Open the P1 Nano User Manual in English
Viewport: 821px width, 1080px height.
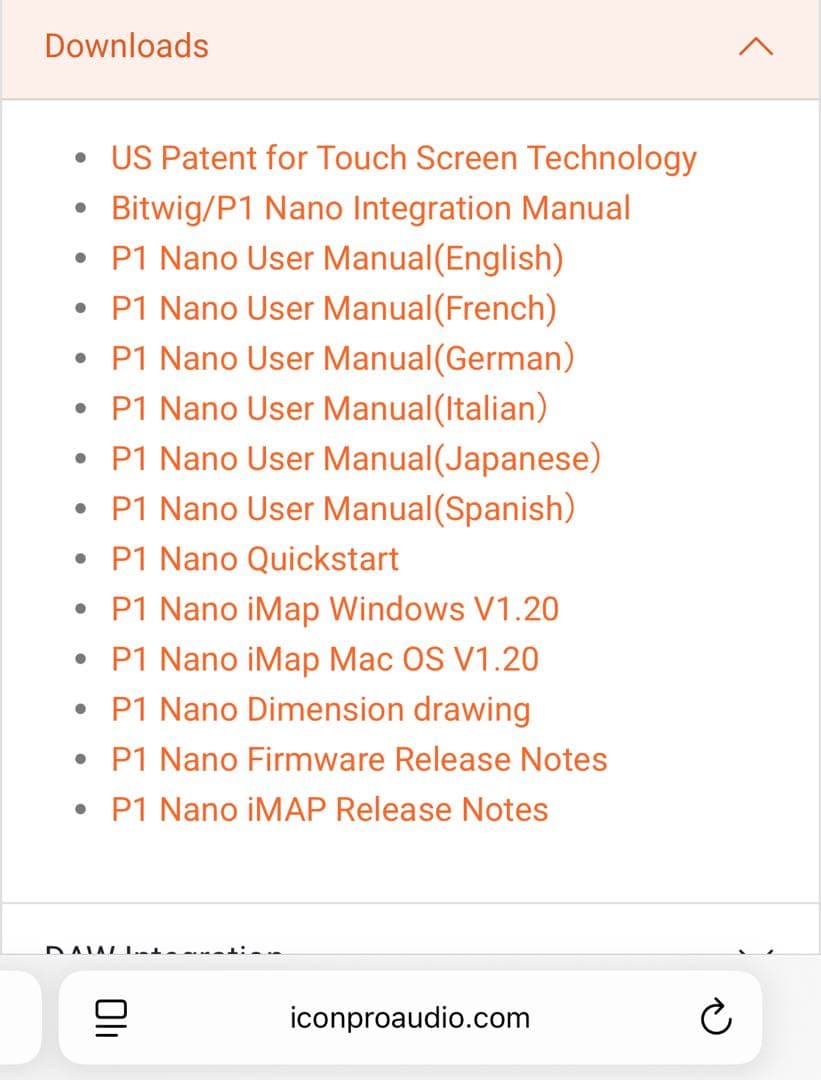pos(337,258)
